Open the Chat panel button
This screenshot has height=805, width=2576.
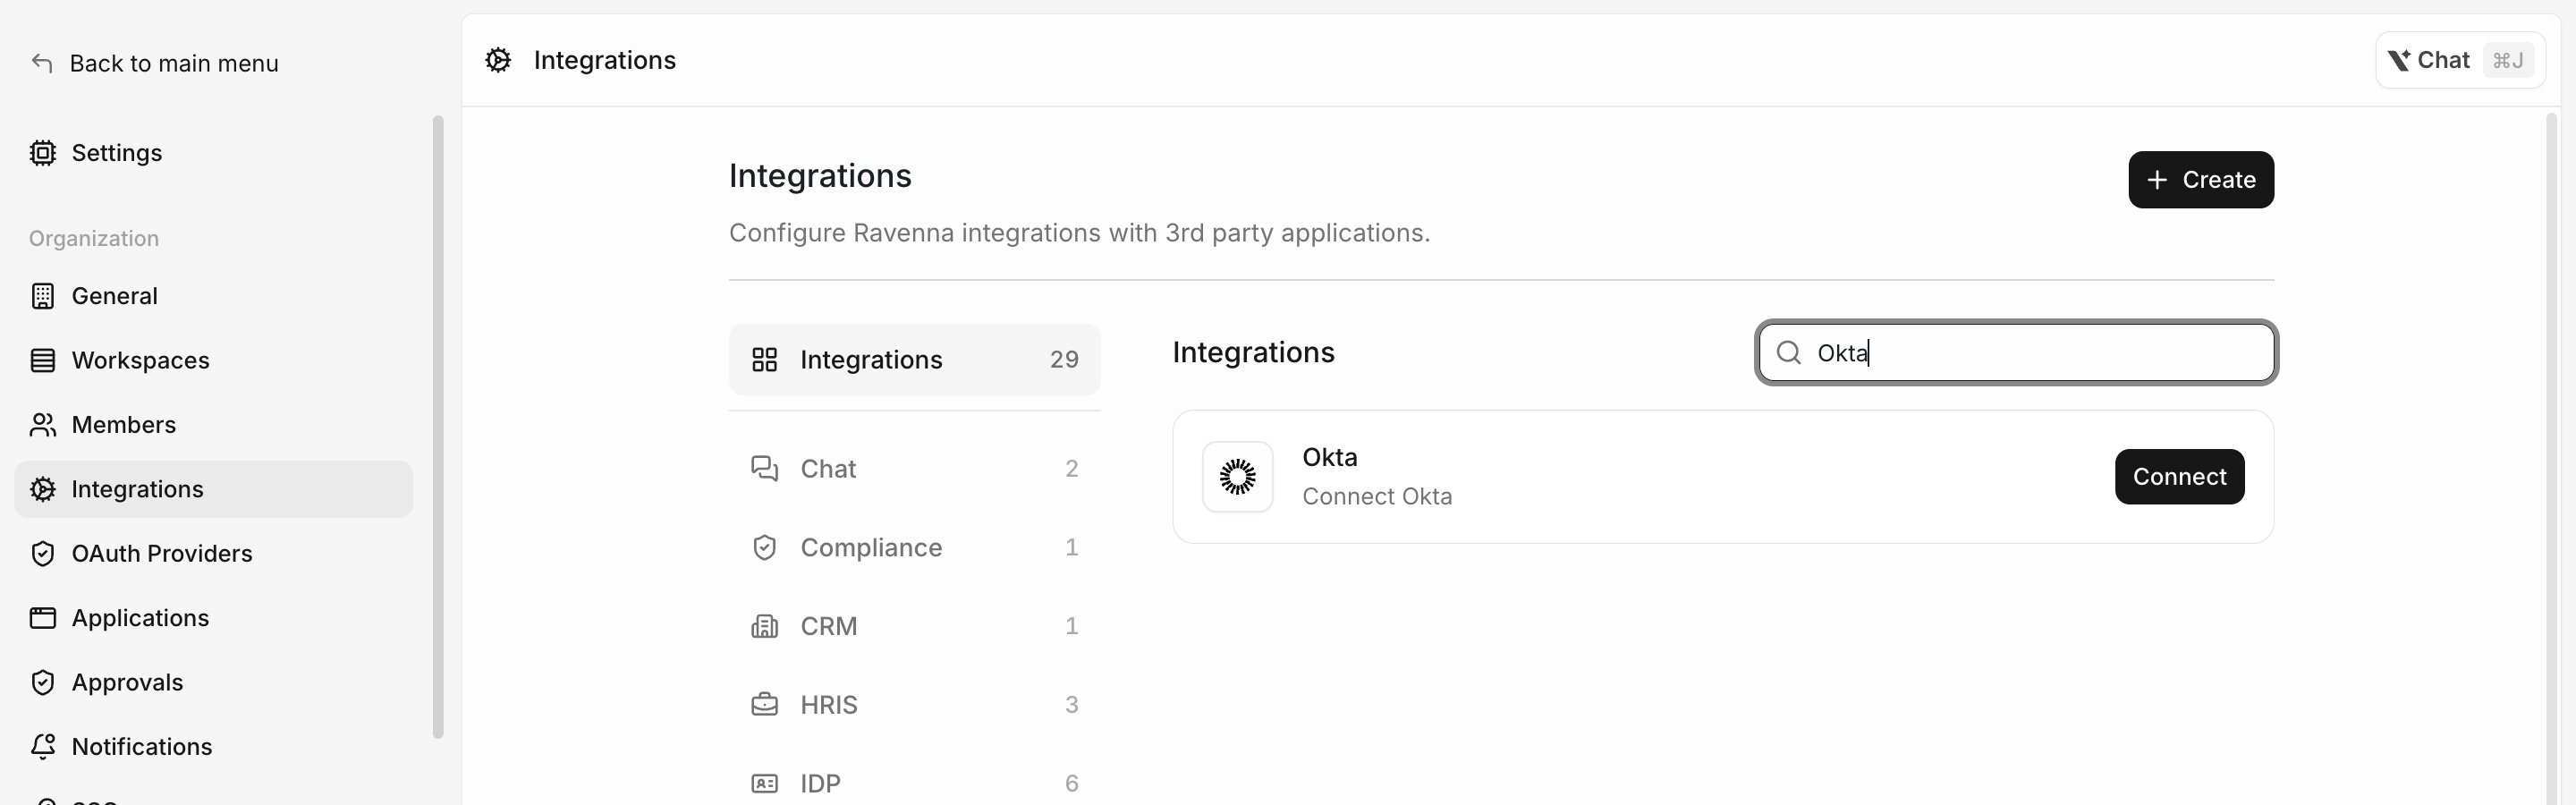(x=2459, y=60)
